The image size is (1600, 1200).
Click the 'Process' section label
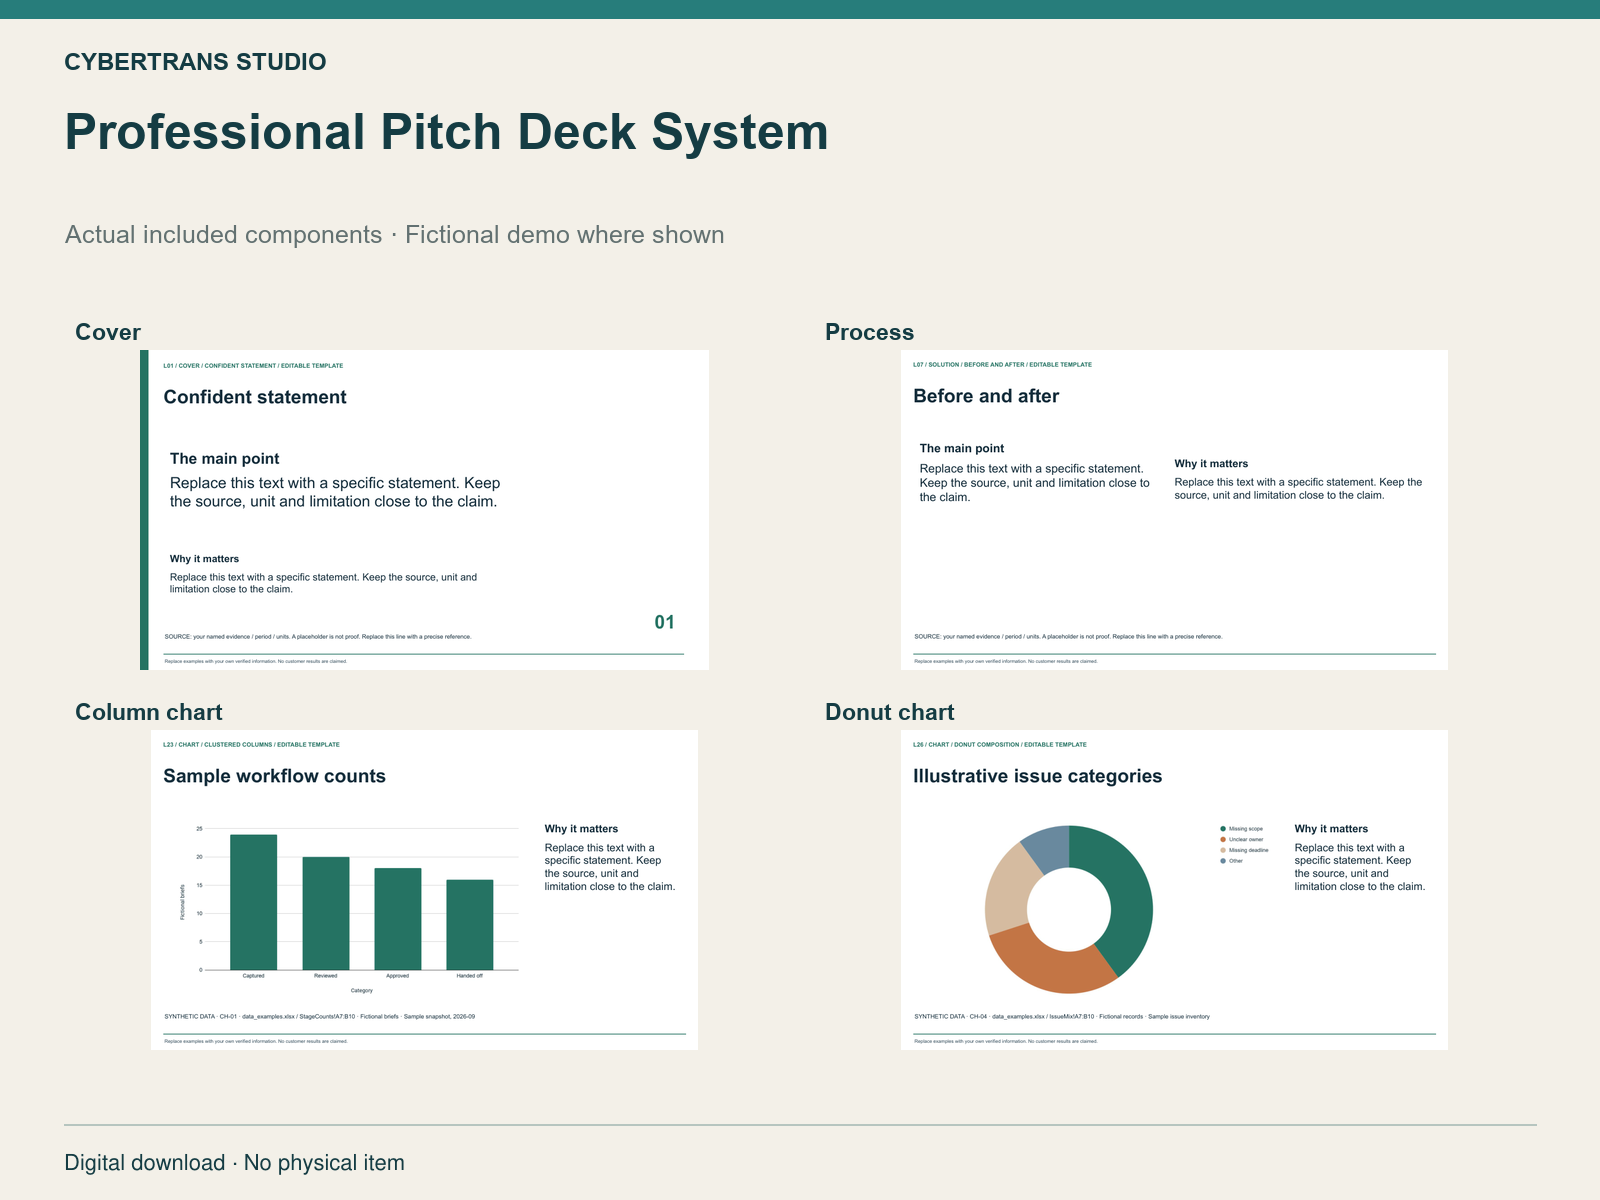pos(869,333)
